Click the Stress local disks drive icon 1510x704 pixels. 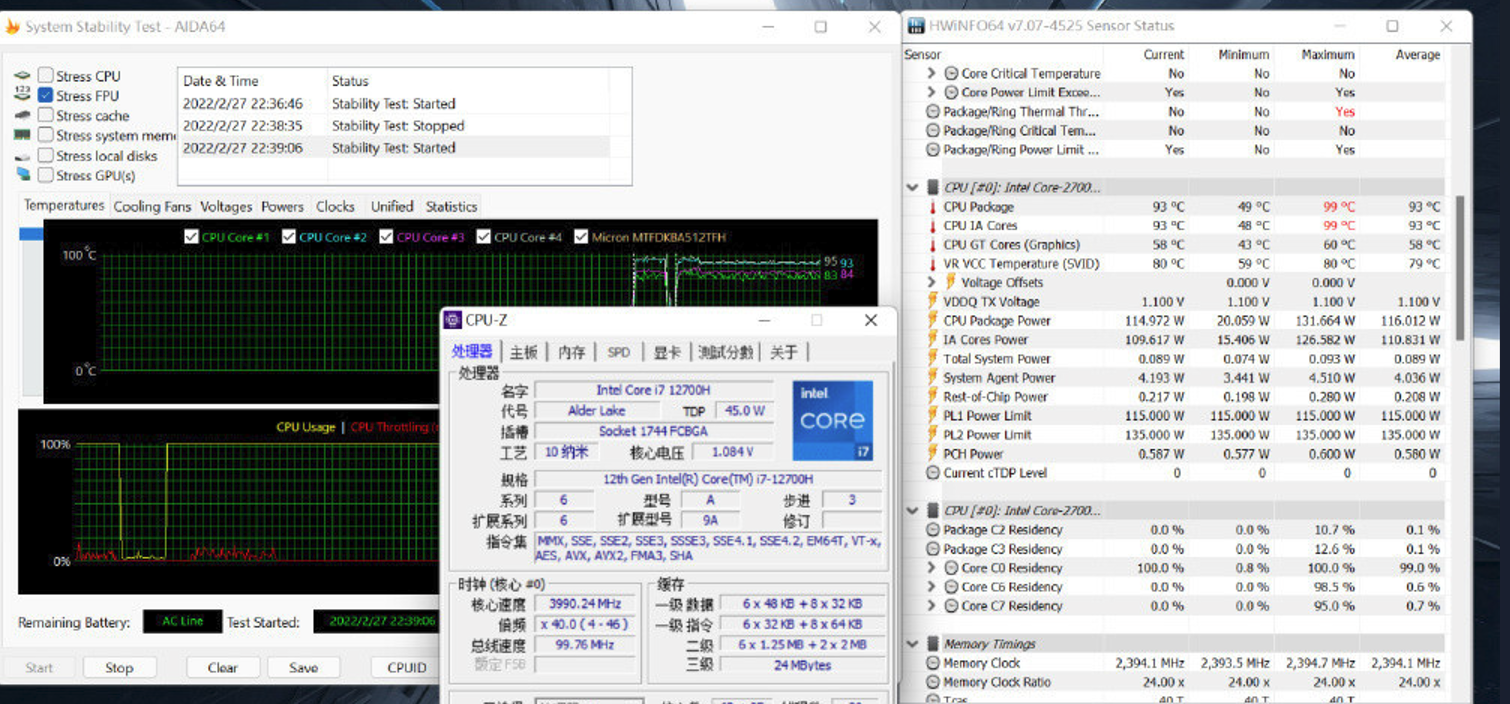pyautogui.click(x=22, y=156)
